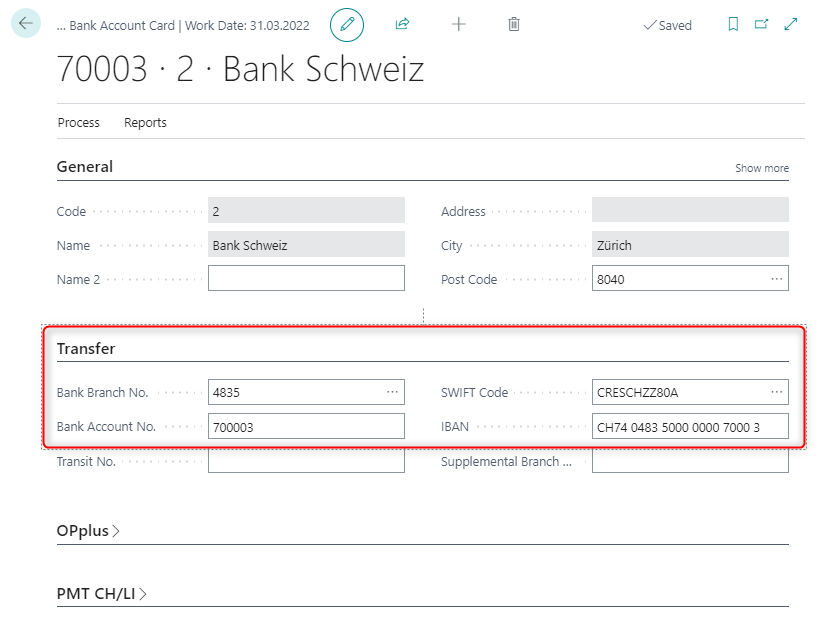Collapse the General section header

tap(85, 167)
